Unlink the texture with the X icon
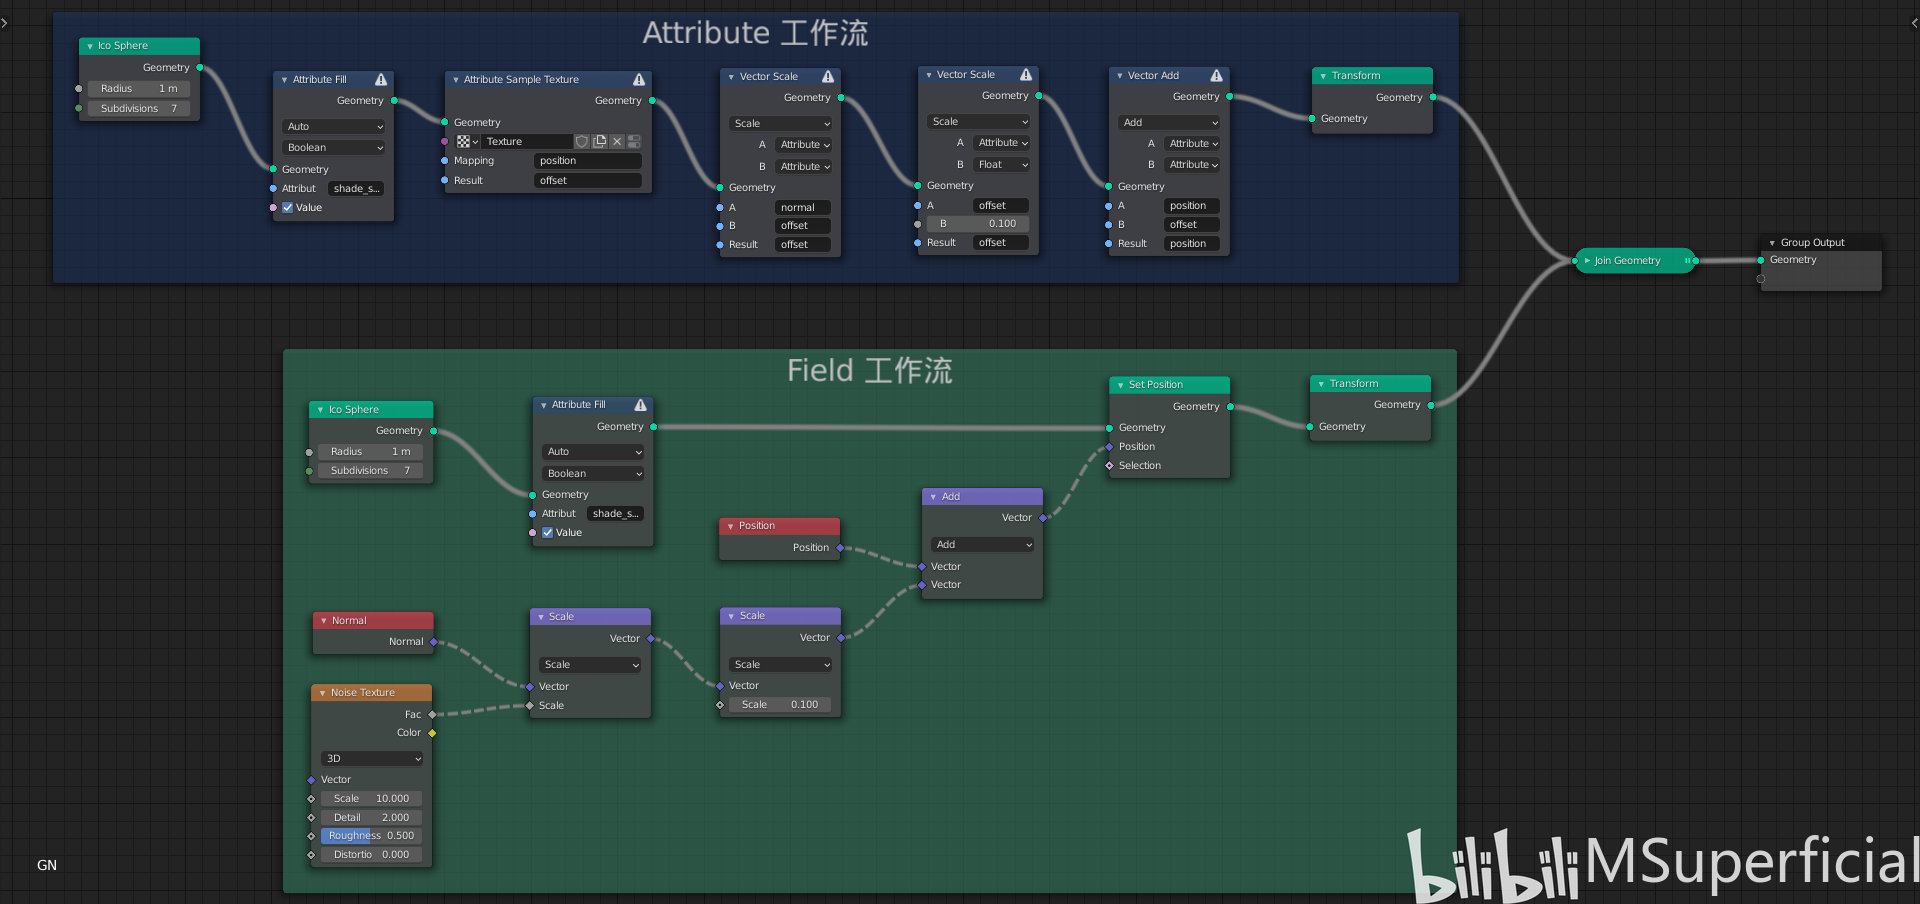 tap(617, 141)
